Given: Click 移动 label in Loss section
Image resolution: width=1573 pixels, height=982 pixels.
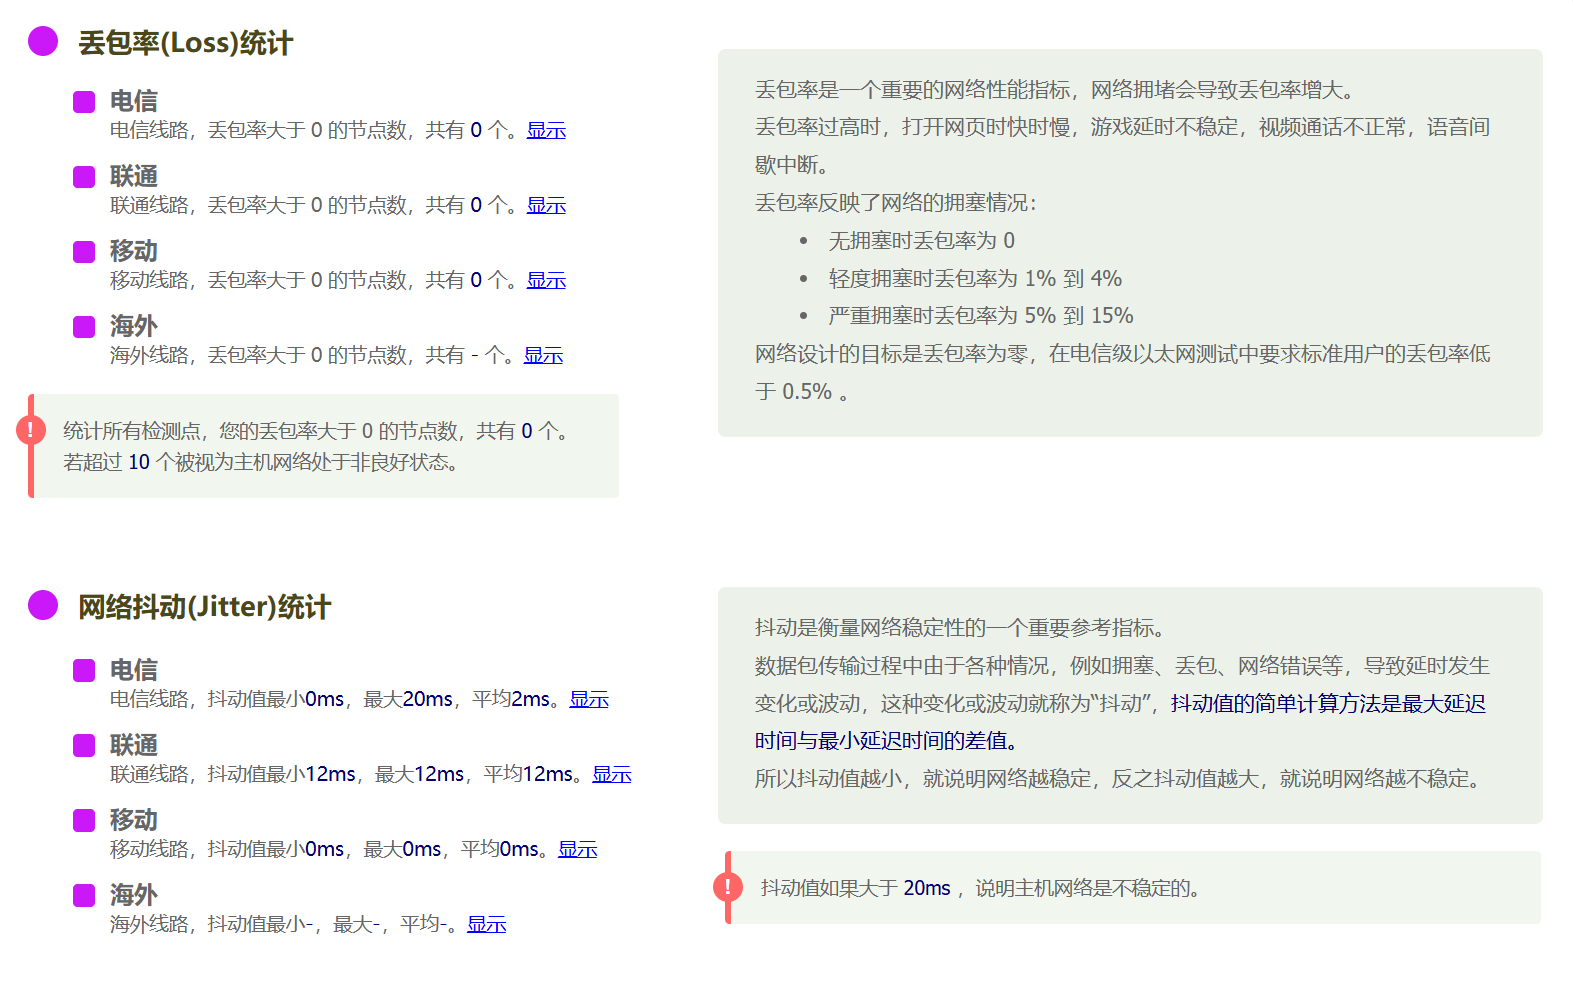Looking at the screenshot, I should point(134,251).
